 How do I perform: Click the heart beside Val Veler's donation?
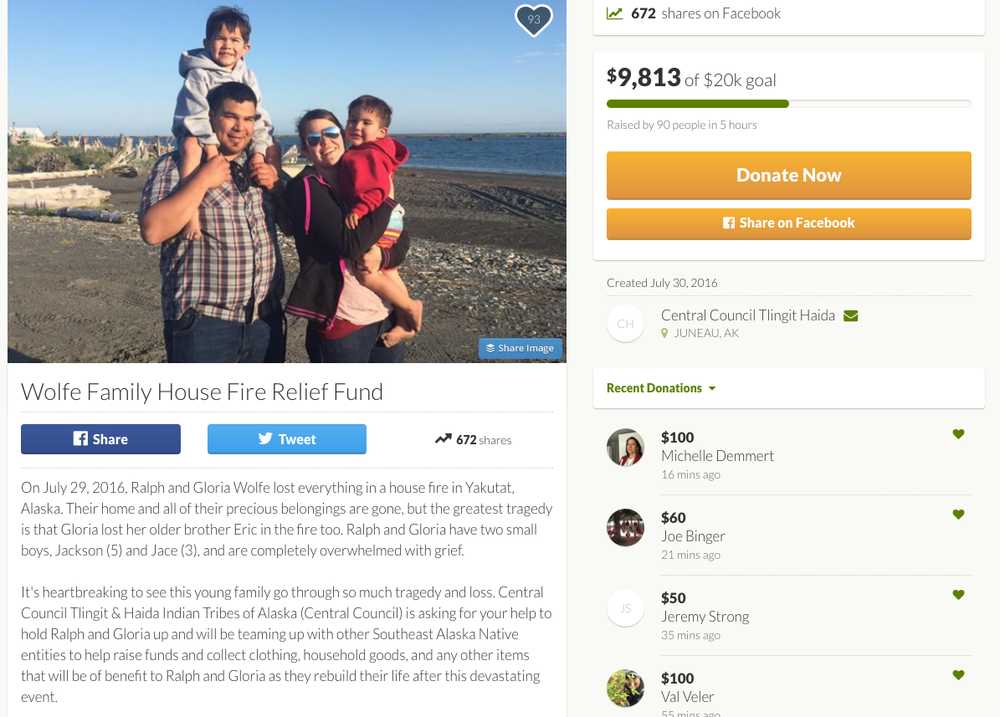pyautogui.click(x=958, y=675)
